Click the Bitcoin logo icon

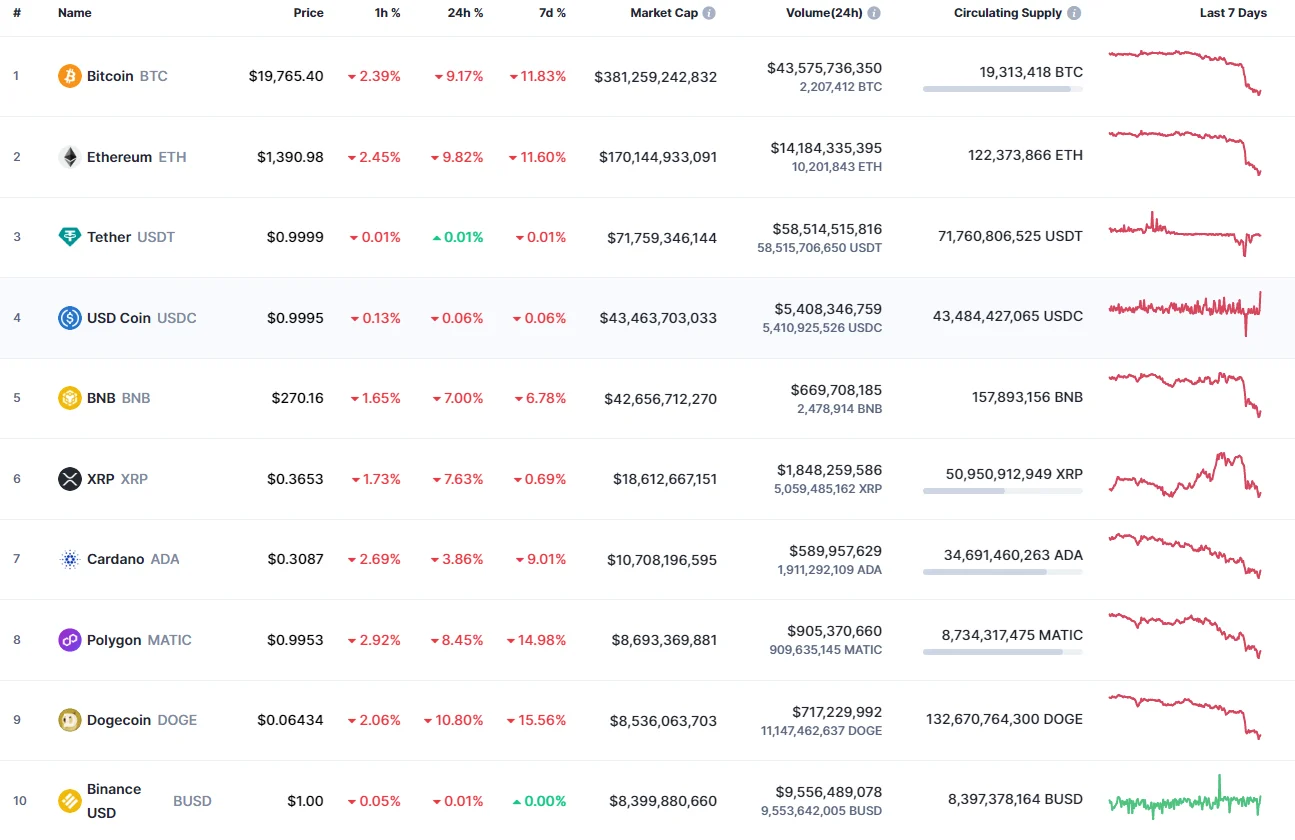[x=68, y=76]
